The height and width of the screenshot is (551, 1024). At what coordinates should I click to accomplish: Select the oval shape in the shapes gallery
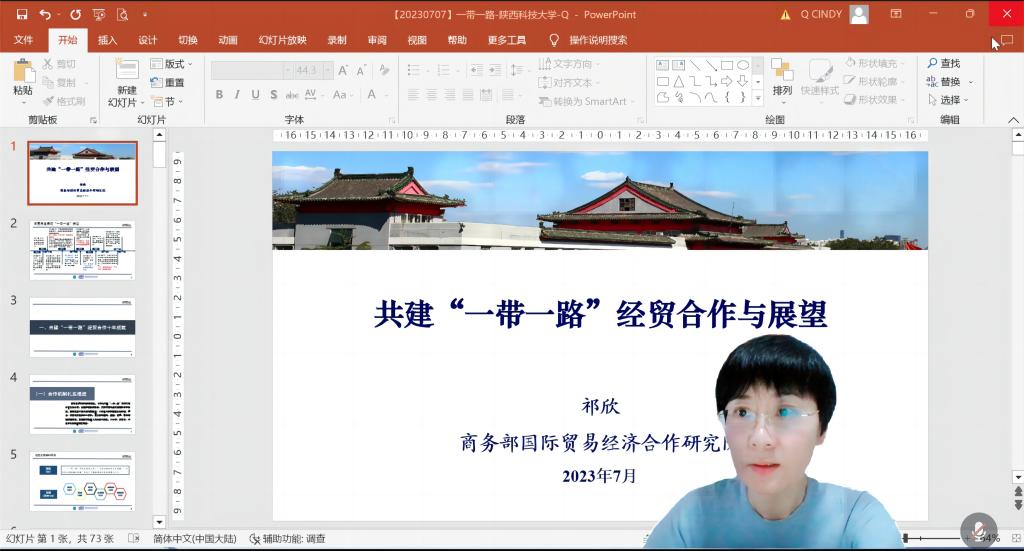tap(742, 65)
